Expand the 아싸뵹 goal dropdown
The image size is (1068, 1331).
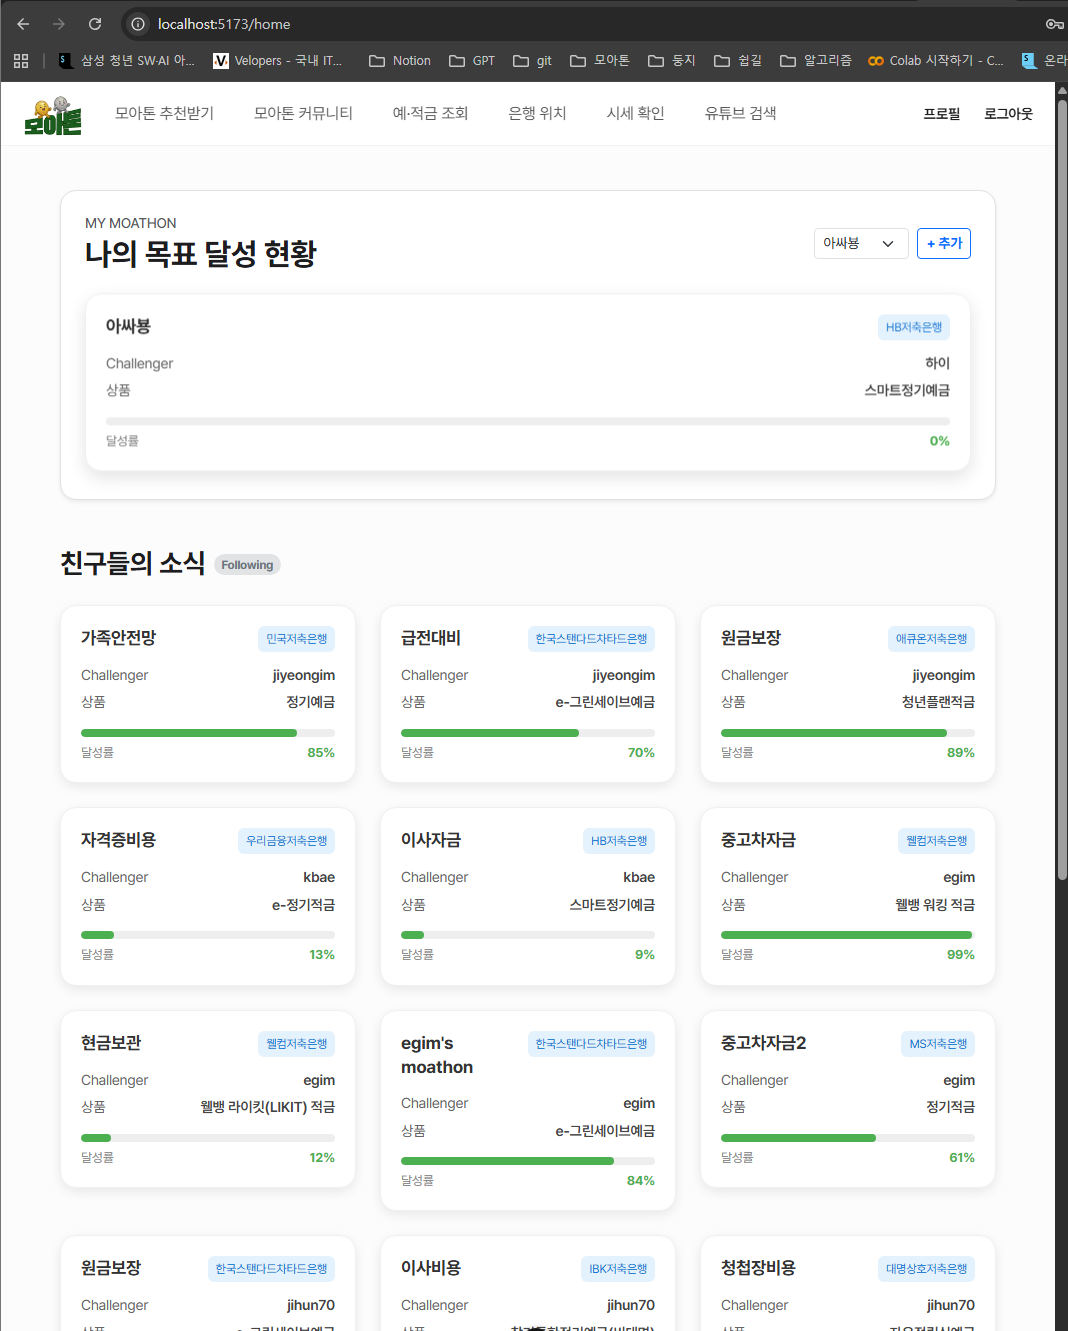click(x=860, y=243)
